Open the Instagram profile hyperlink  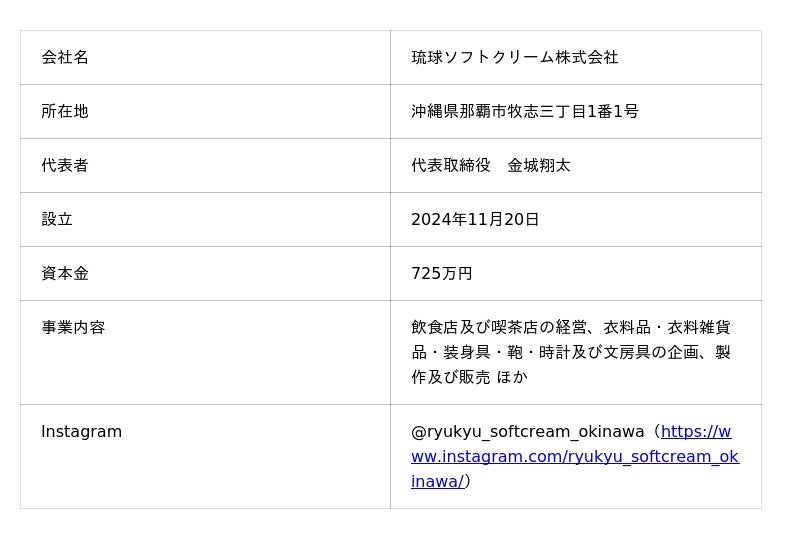[x=575, y=456]
